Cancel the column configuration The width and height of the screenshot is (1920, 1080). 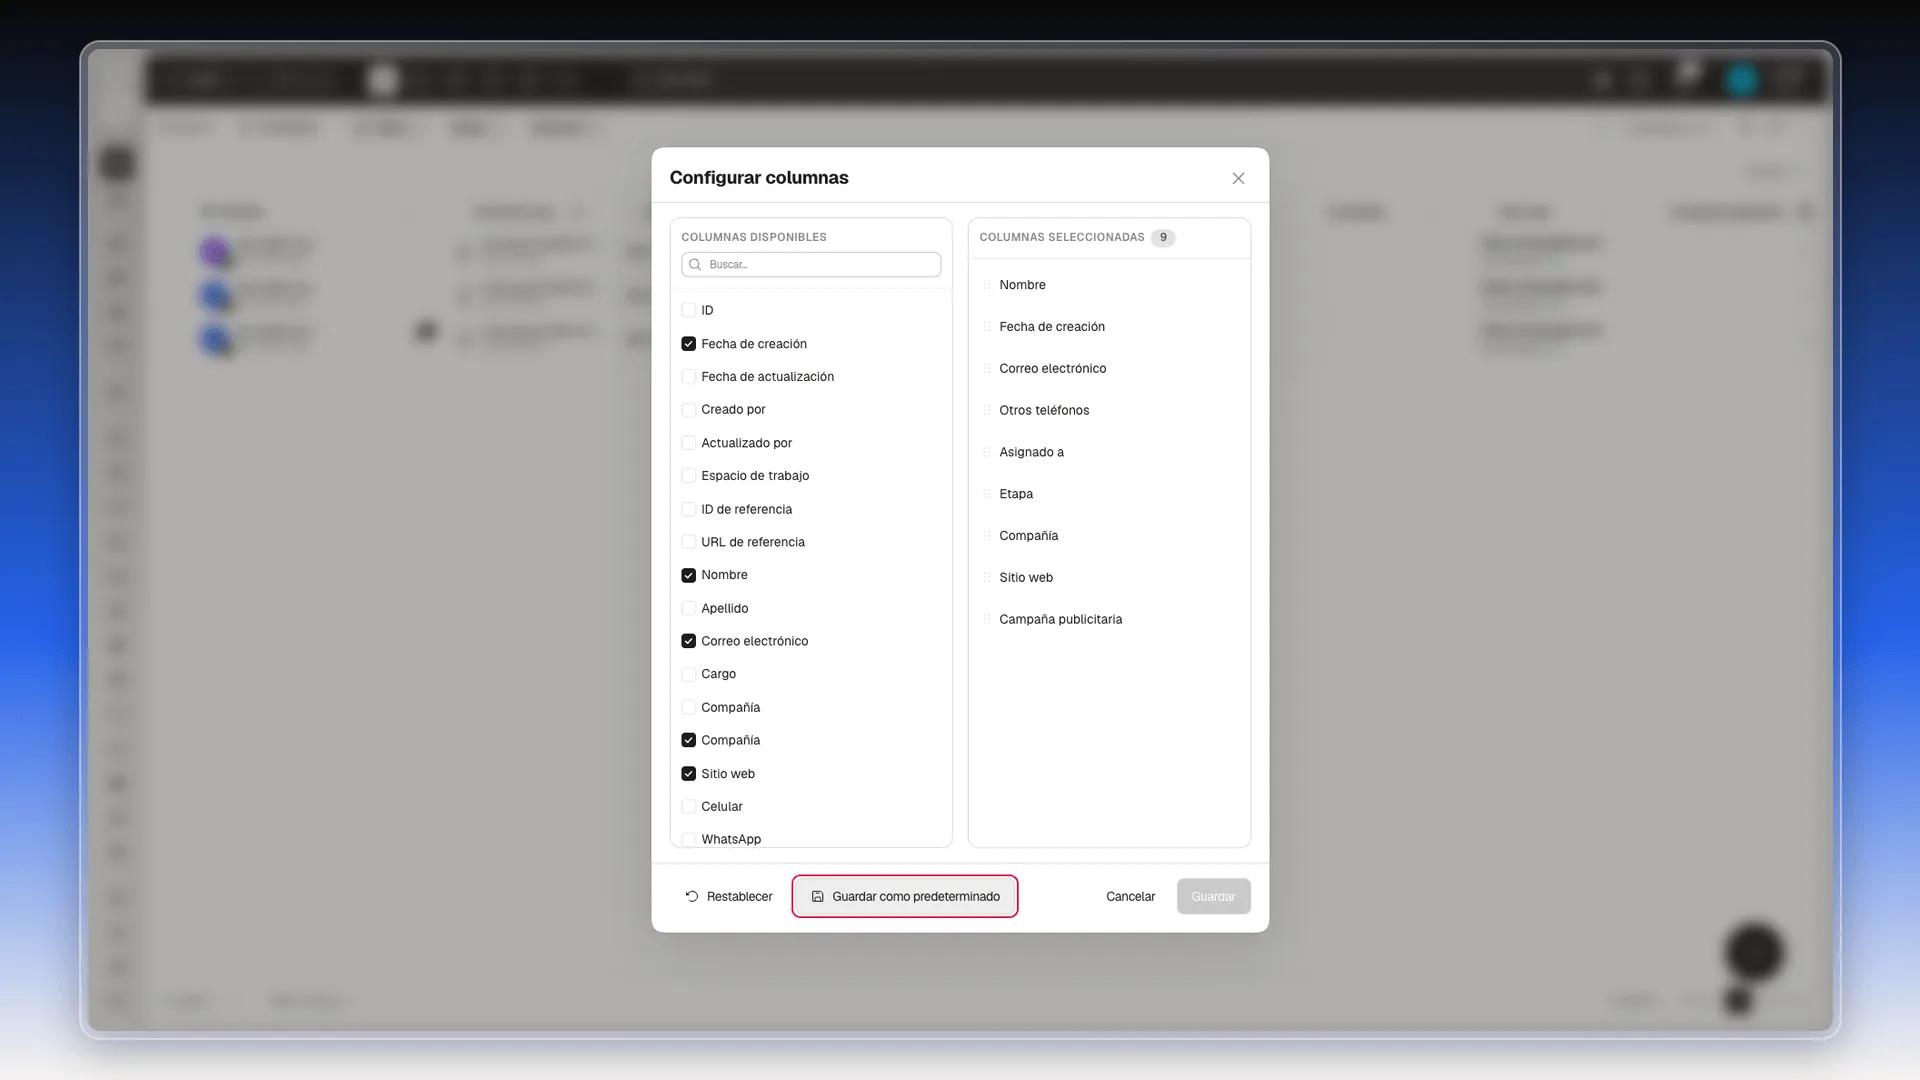[1130, 897]
